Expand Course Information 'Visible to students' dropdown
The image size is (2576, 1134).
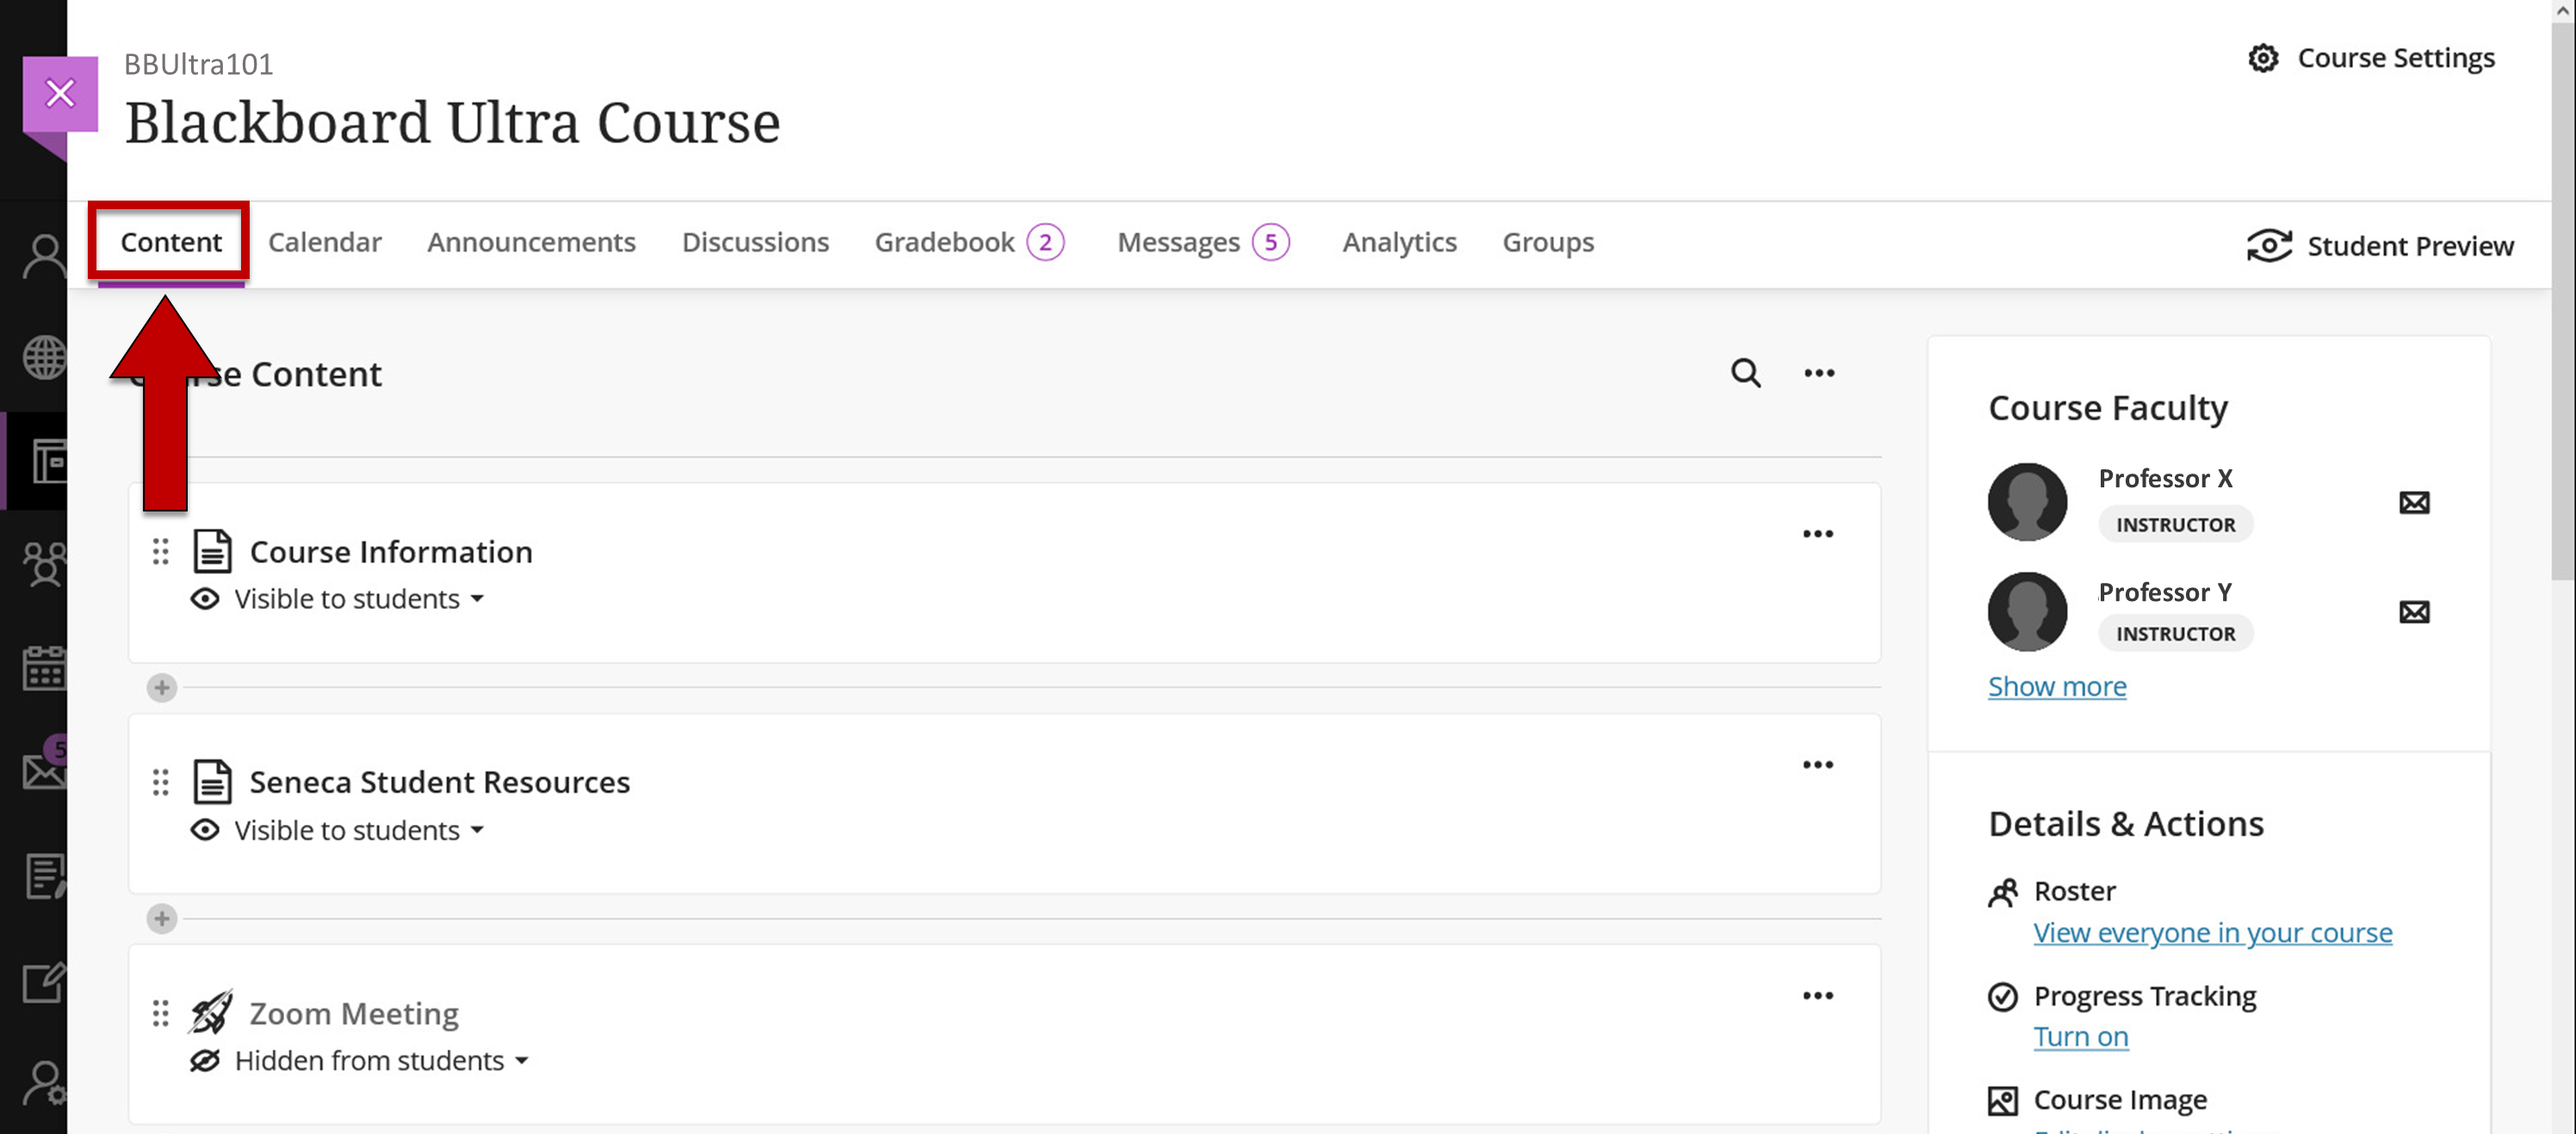359,599
